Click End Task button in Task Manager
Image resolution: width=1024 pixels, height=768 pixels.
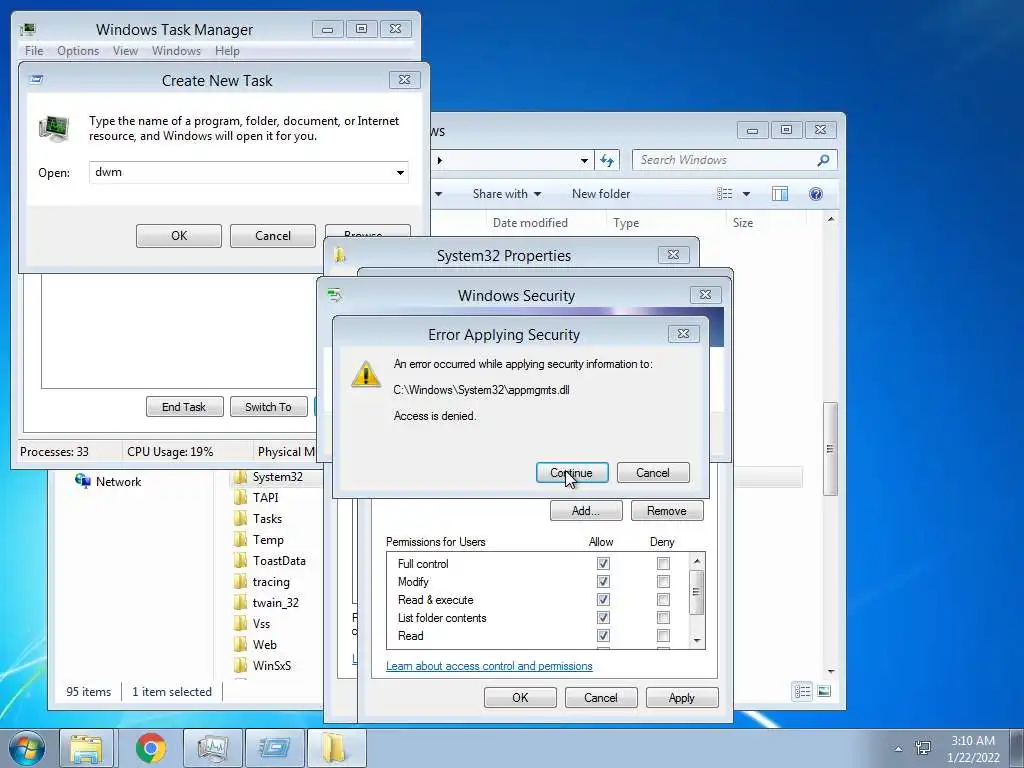pos(184,407)
